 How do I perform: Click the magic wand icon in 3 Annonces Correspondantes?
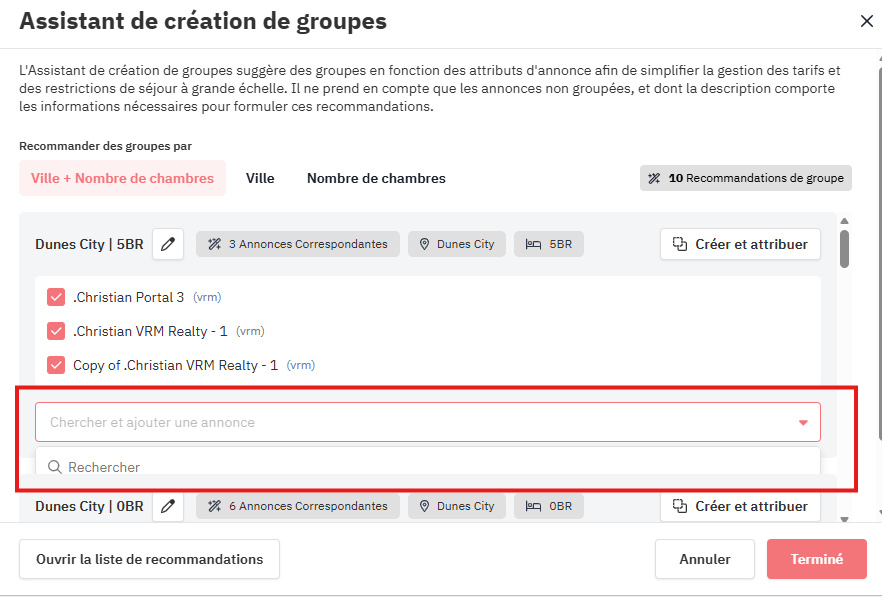click(x=214, y=244)
